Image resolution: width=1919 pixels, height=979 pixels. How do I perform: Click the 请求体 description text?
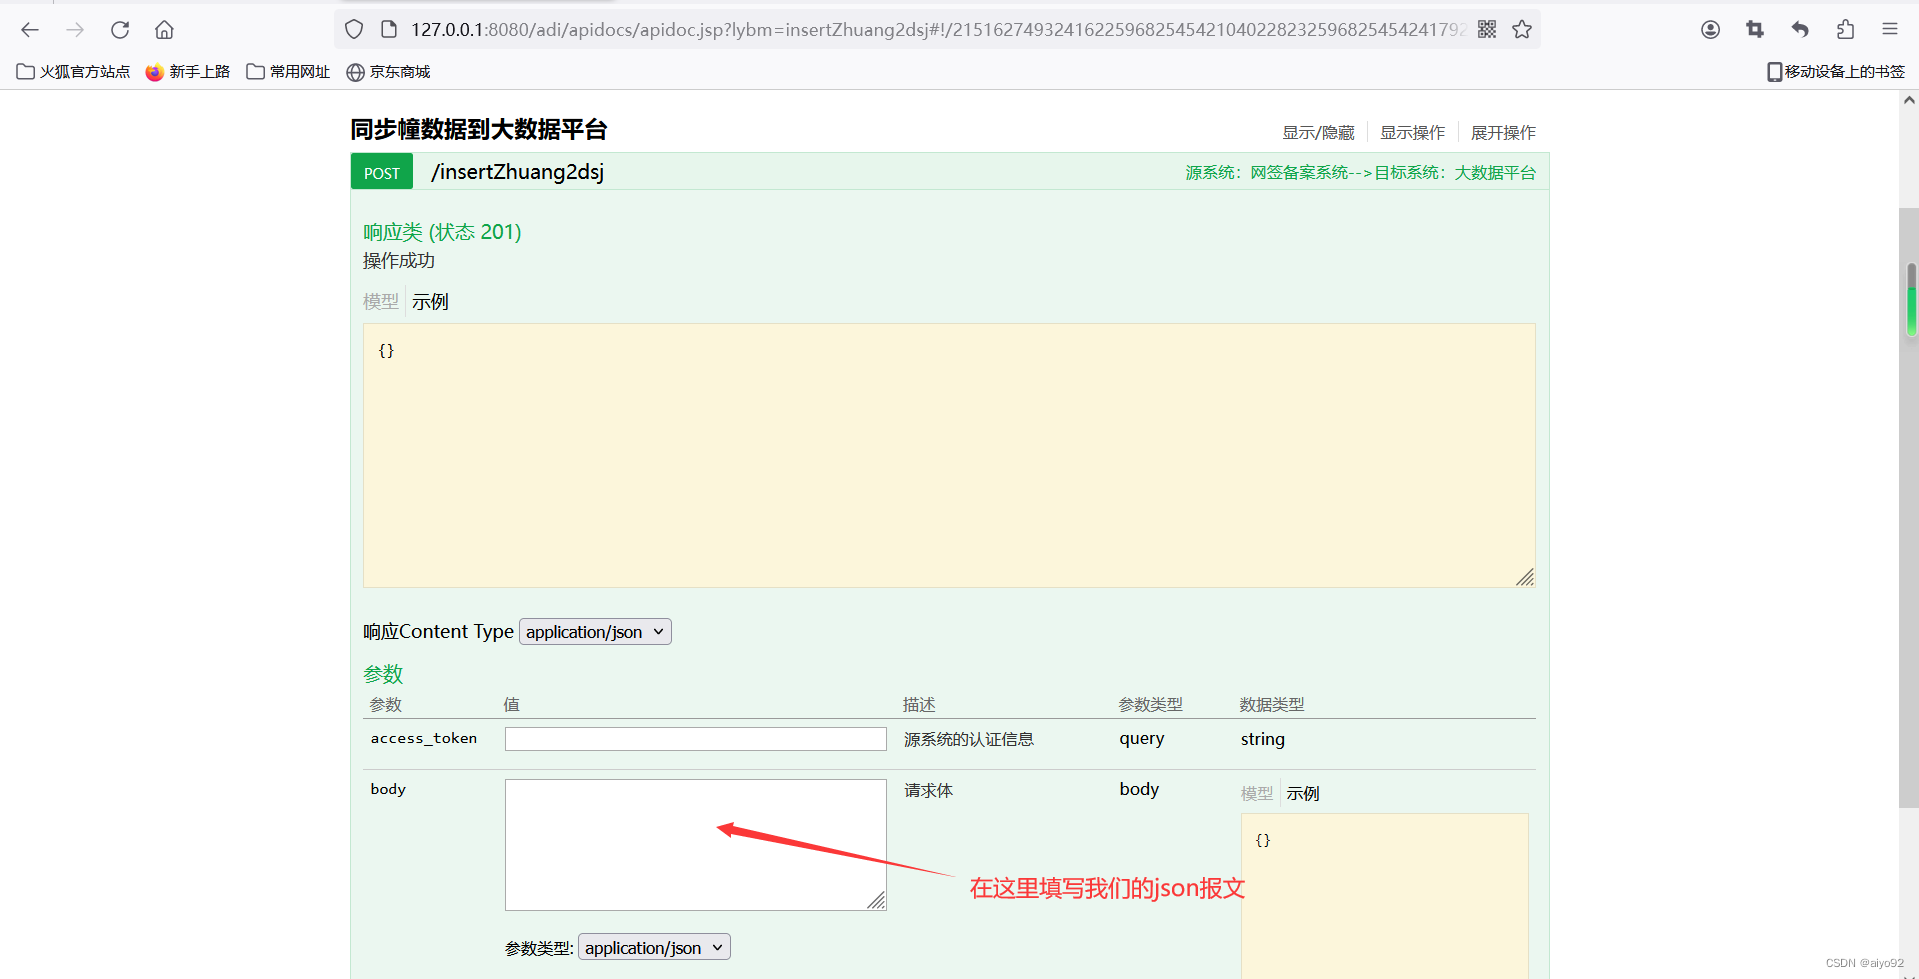tap(929, 790)
